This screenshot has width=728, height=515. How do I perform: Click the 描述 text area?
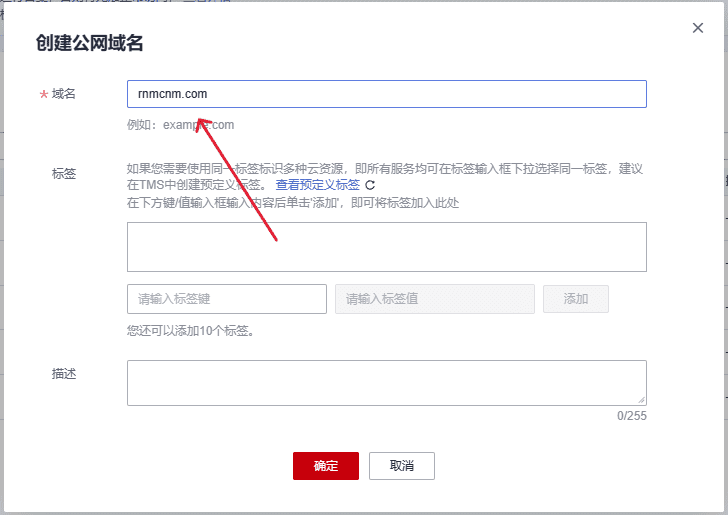point(387,383)
